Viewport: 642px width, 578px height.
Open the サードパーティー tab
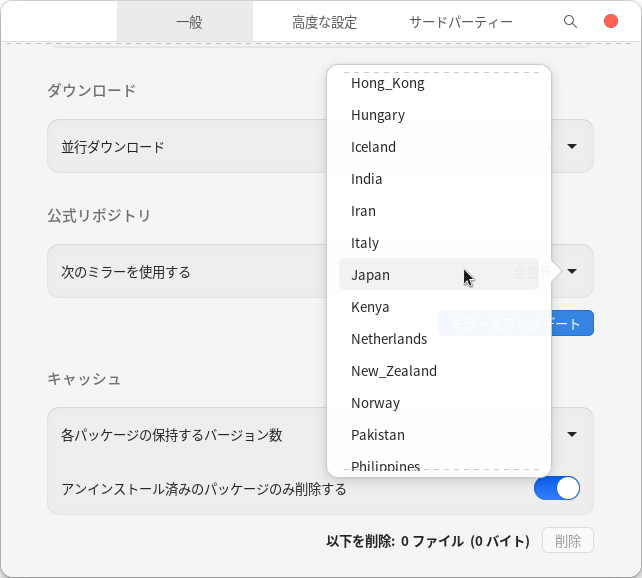tap(460, 22)
